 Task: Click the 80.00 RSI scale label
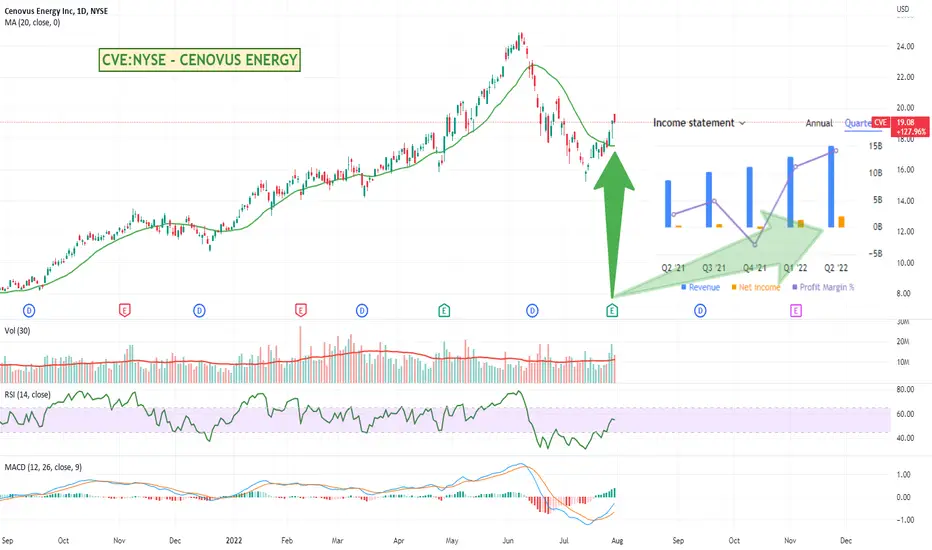tap(905, 389)
